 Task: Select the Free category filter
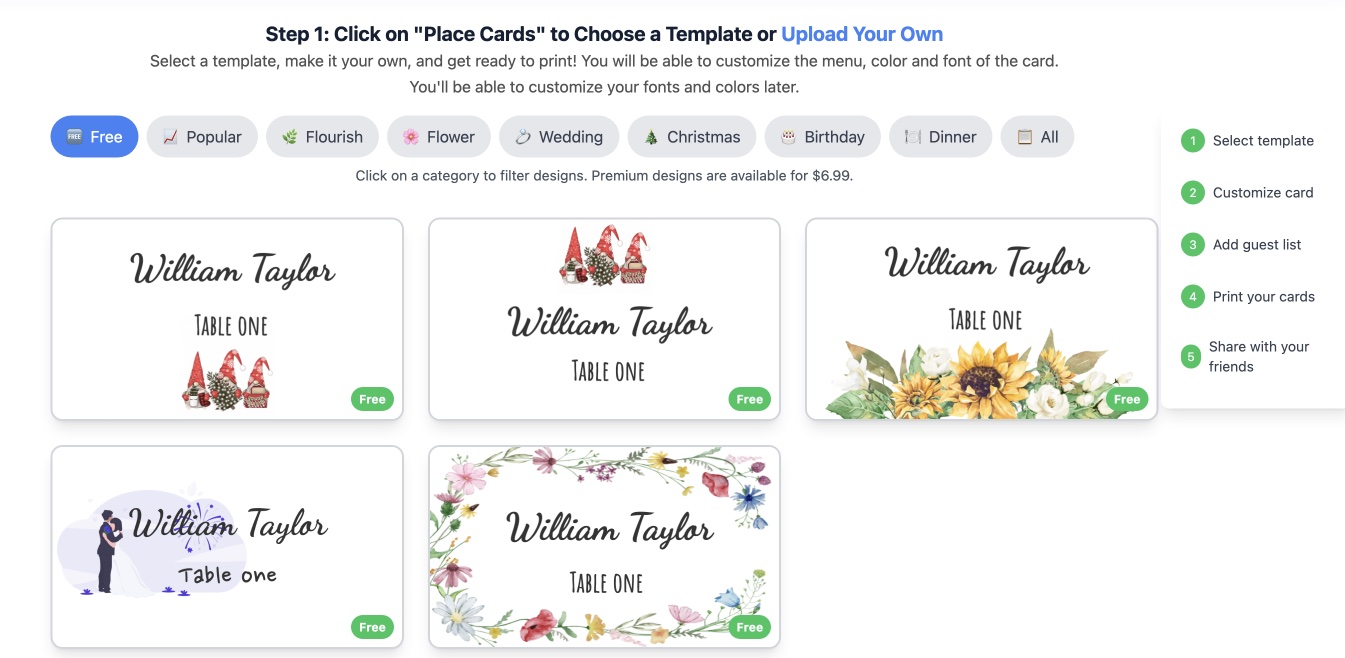pyautogui.click(x=94, y=137)
